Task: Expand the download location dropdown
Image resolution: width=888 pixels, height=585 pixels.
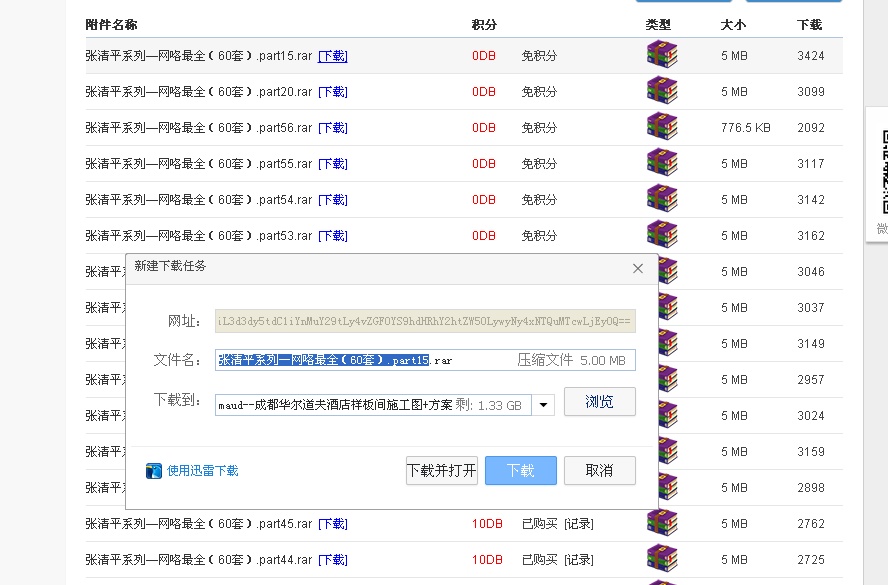Action: [x=543, y=405]
